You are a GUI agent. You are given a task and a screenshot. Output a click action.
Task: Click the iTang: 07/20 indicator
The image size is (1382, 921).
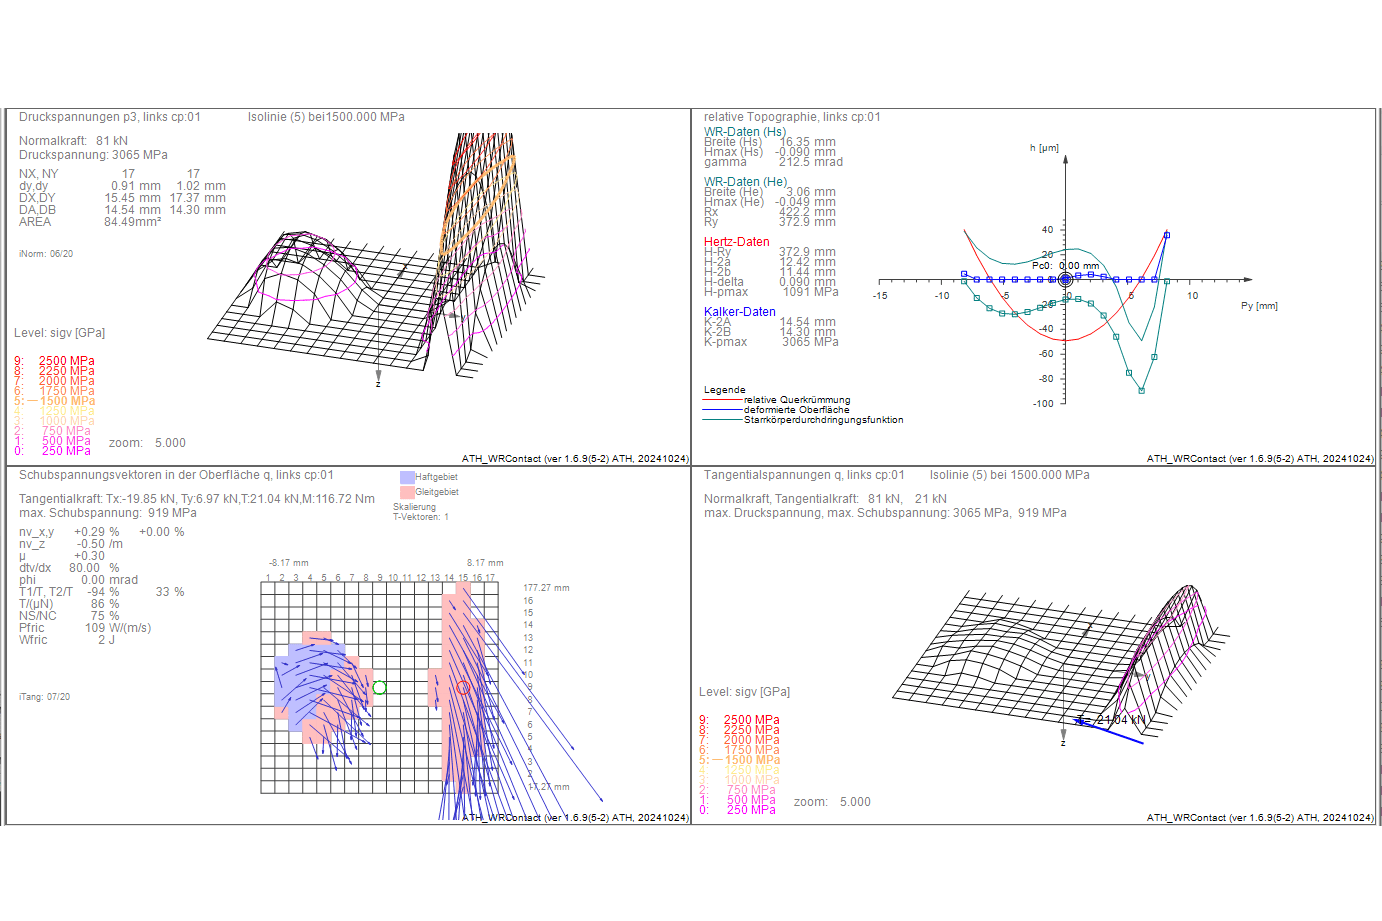click(45, 697)
